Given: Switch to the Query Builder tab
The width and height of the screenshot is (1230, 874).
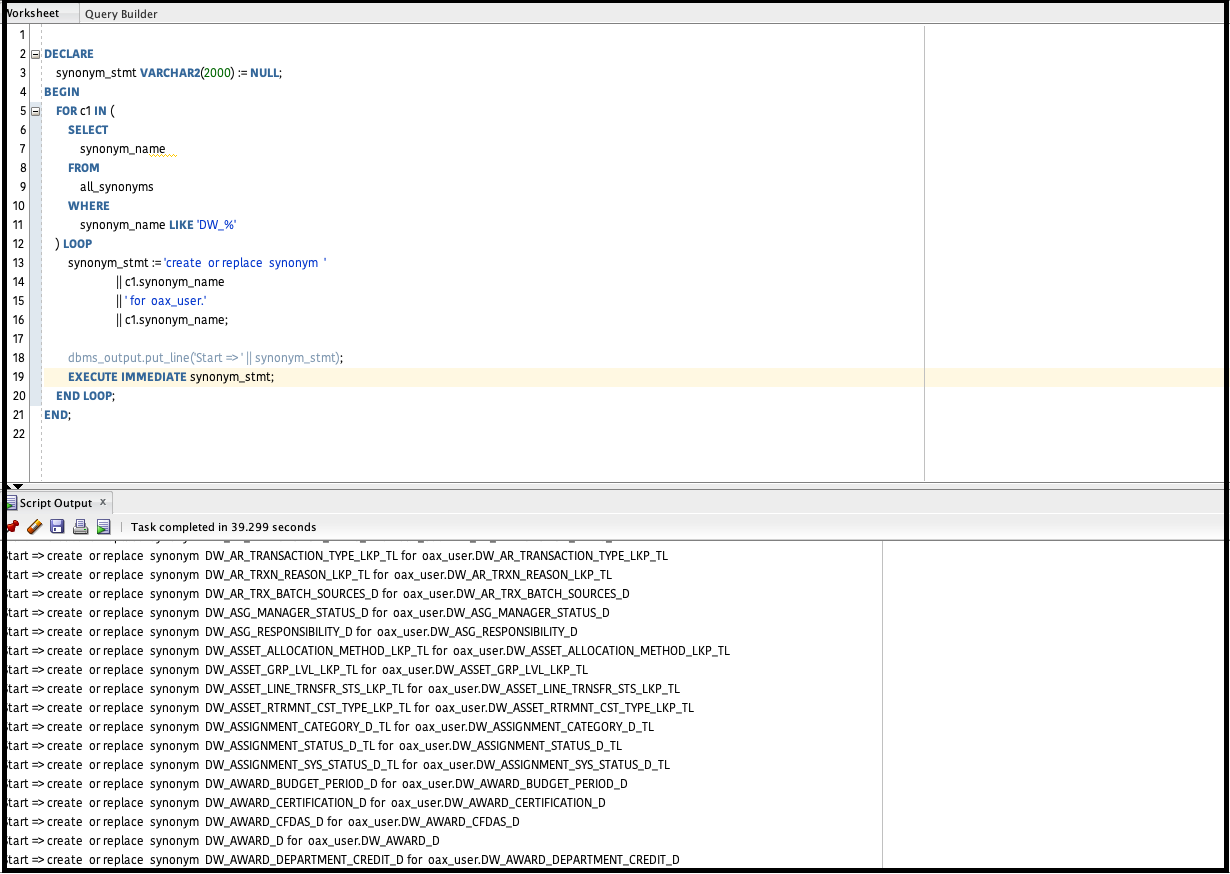Looking at the screenshot, I should [x=120, y=14].
